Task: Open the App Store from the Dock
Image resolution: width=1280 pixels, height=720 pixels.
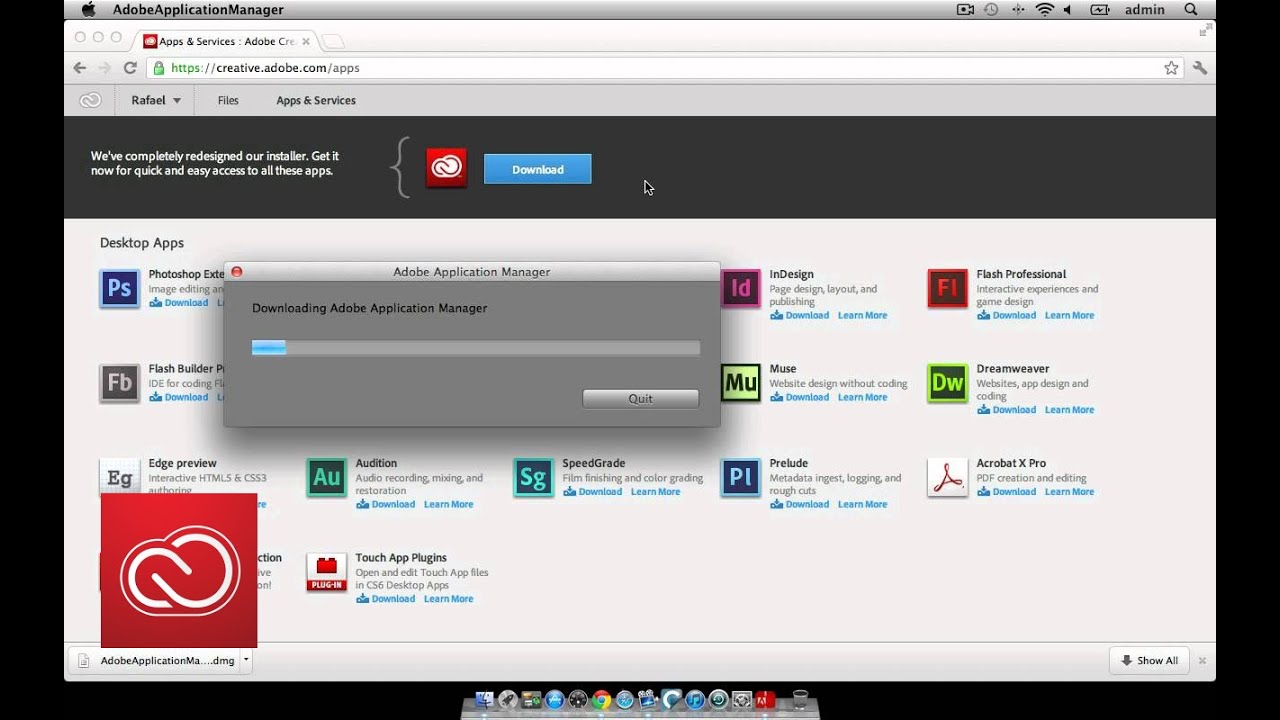Action: tap(555, 700)
